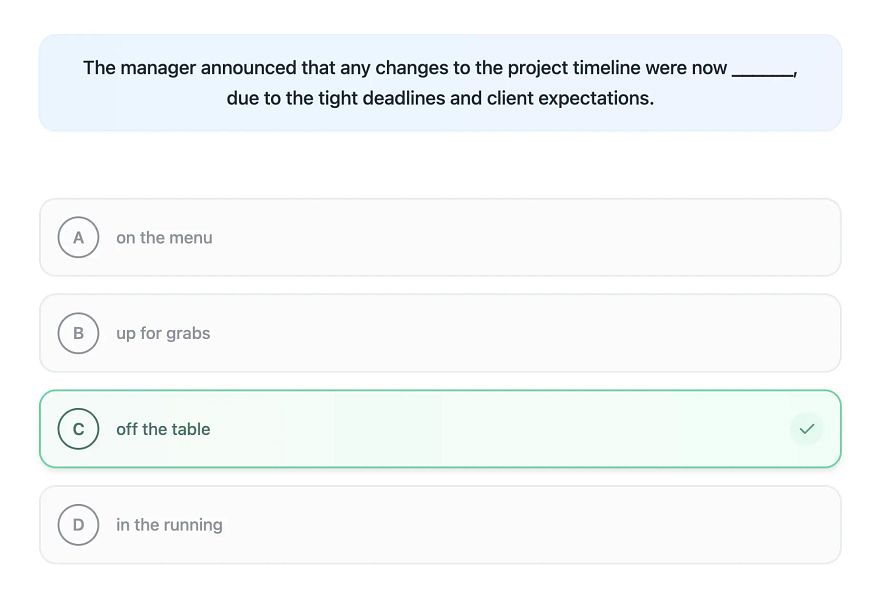This screenshot has width=887, height=600.
Task: Choose the answer text "up for grabs"
Action: coord(163,334)
